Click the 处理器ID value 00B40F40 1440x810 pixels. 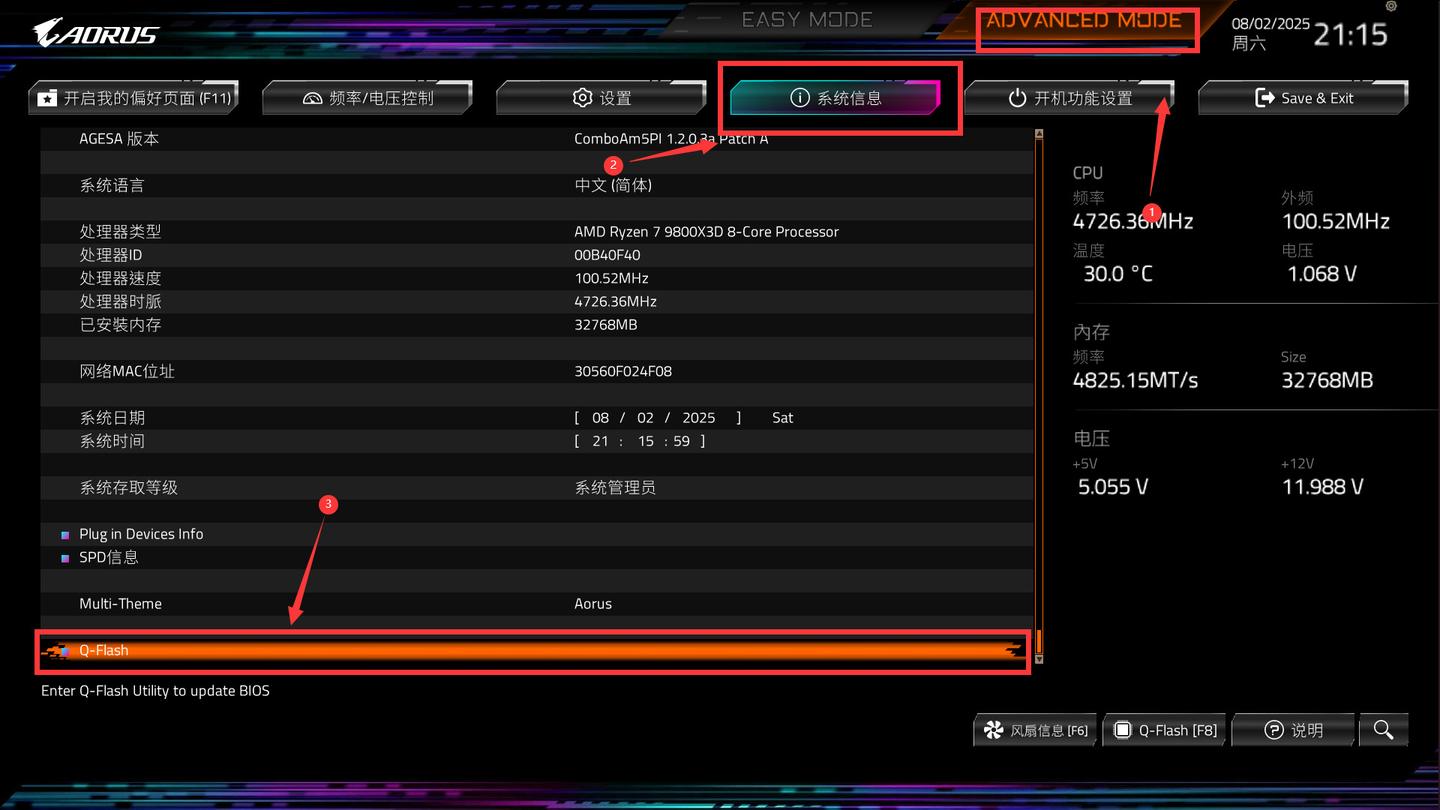click(607, 255)
